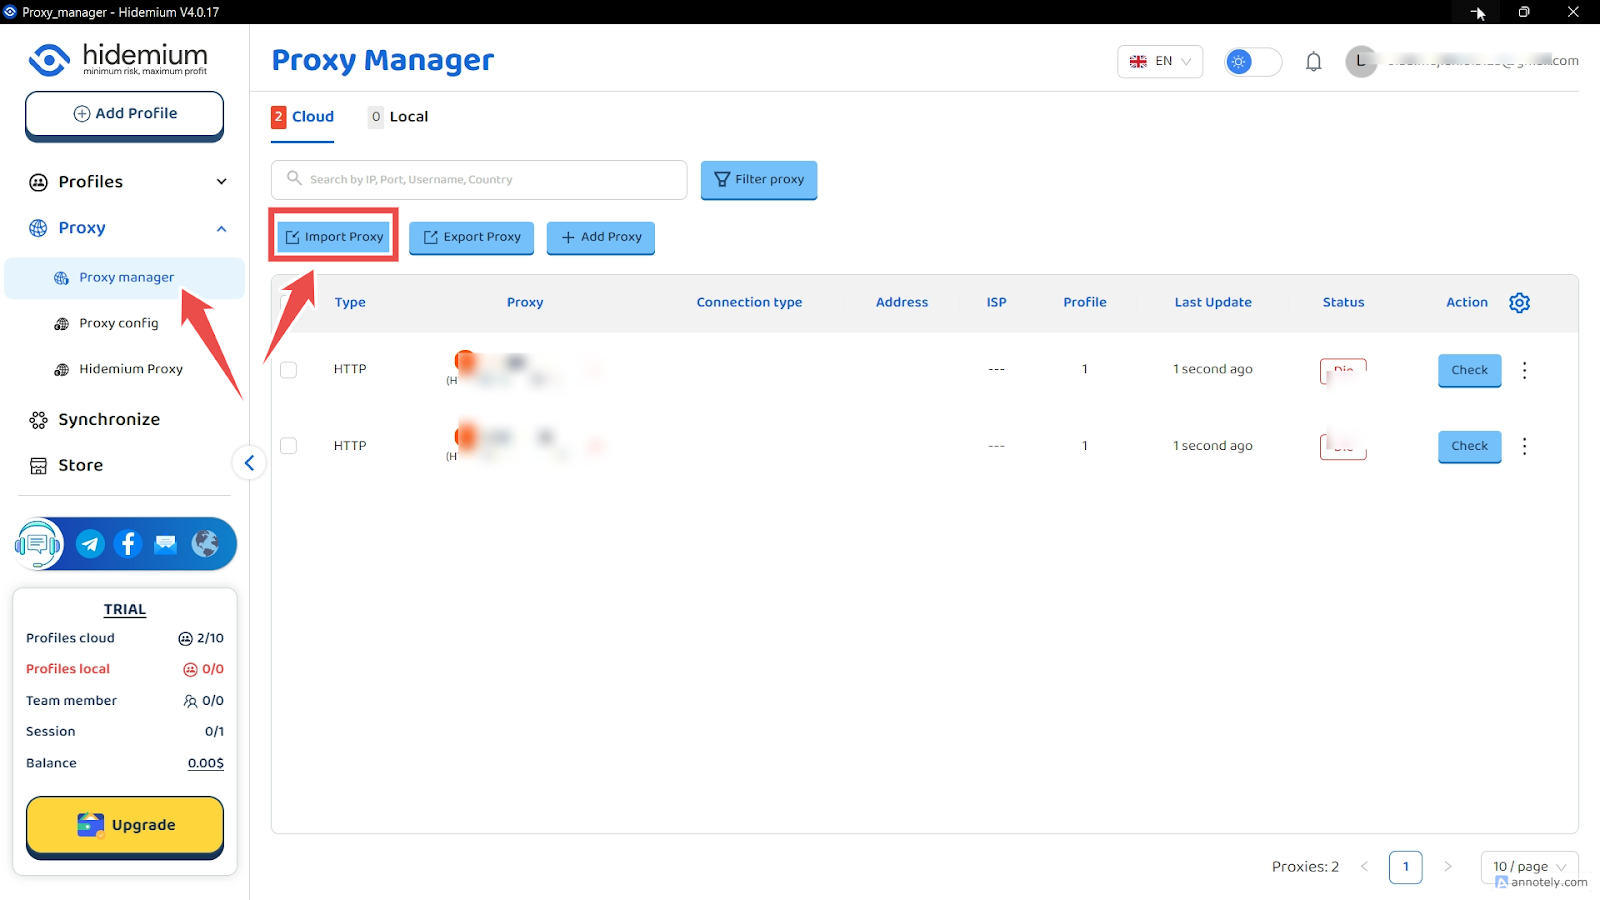Open live chat support headset icon

point(38,544)
